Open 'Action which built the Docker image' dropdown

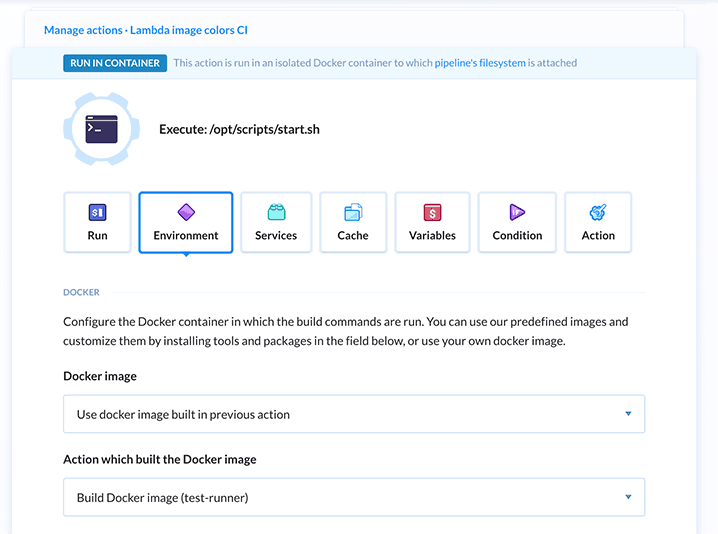[353, 497]
